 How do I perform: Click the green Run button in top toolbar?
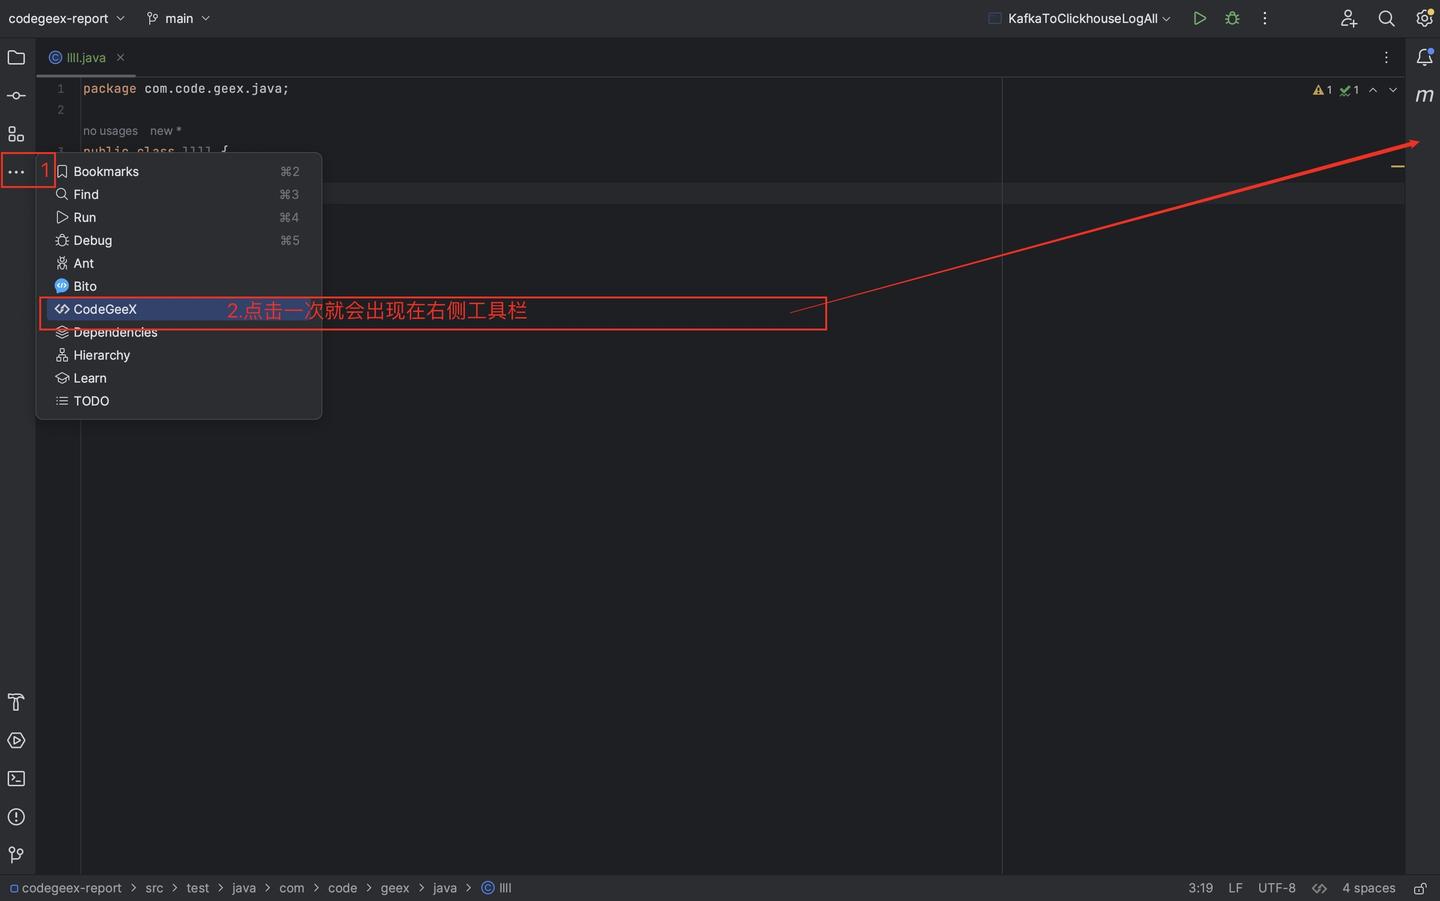pyautogui.click(x=1199, y=18)
